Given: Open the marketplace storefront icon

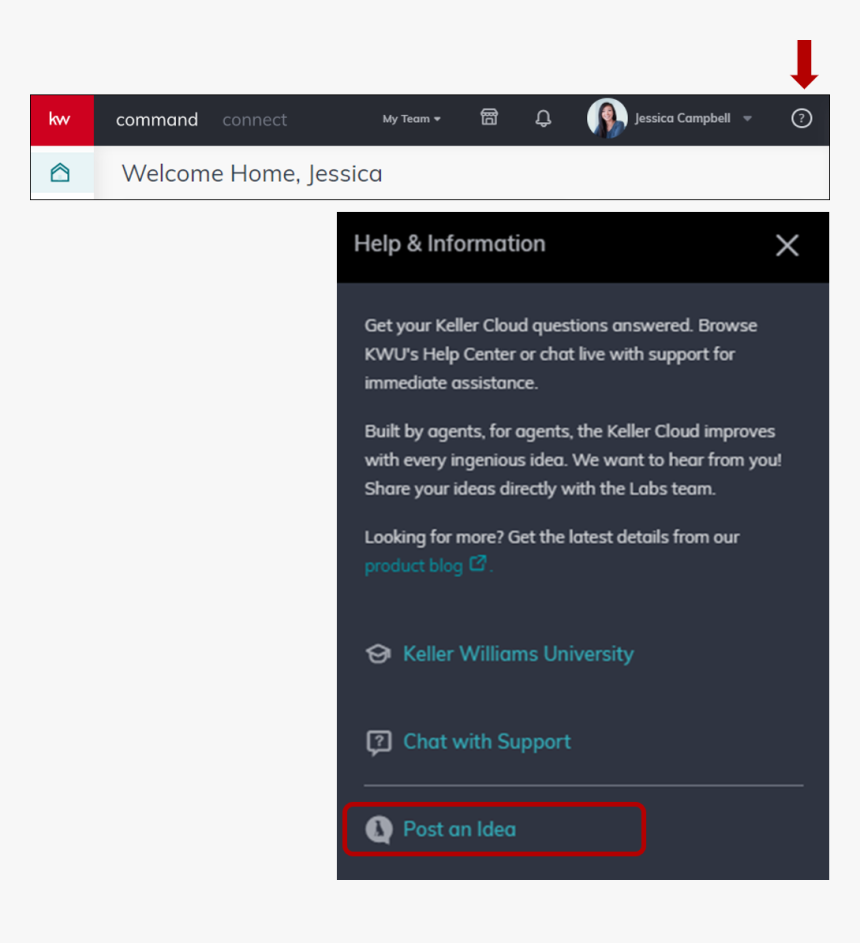Looking at the screenshot, I should point(489,118).
